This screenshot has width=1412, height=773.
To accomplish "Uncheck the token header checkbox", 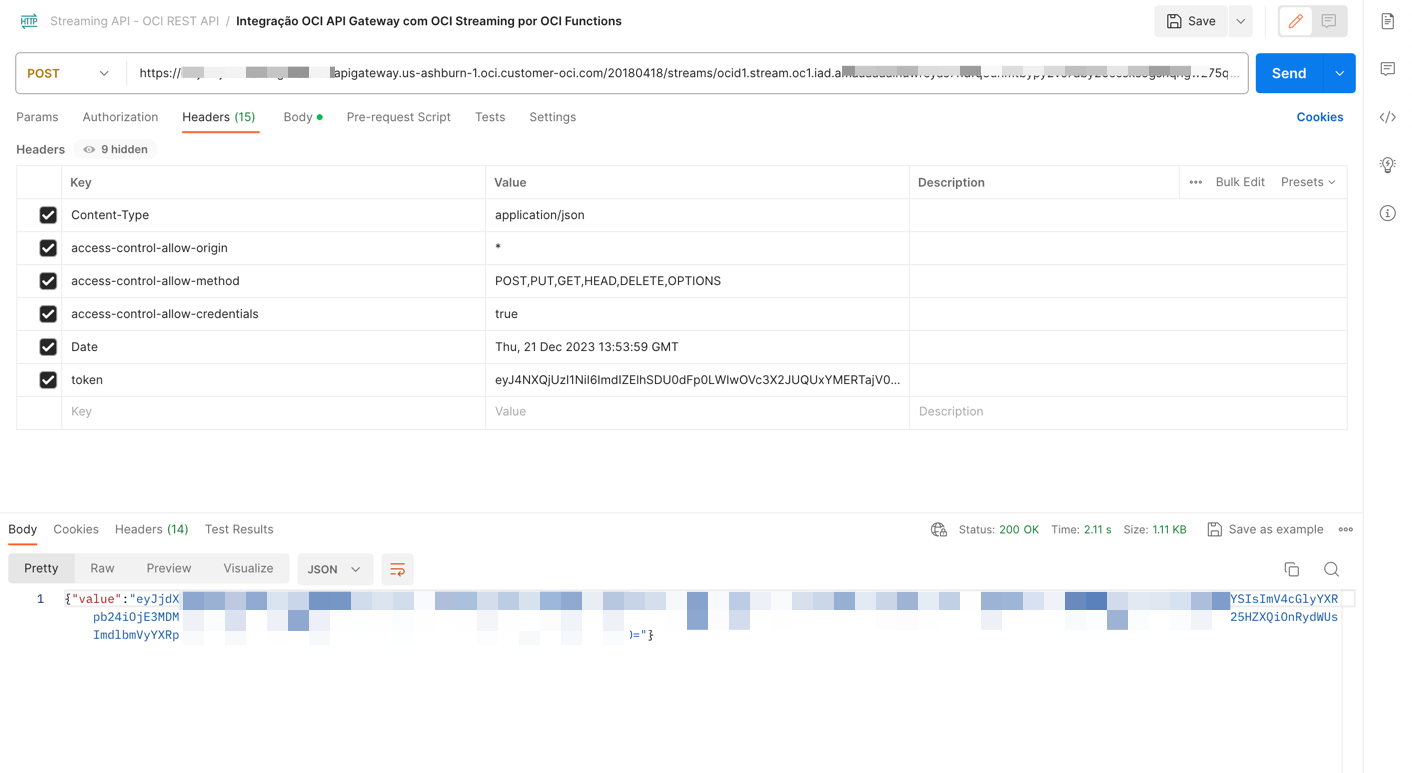I will point(48,380).
